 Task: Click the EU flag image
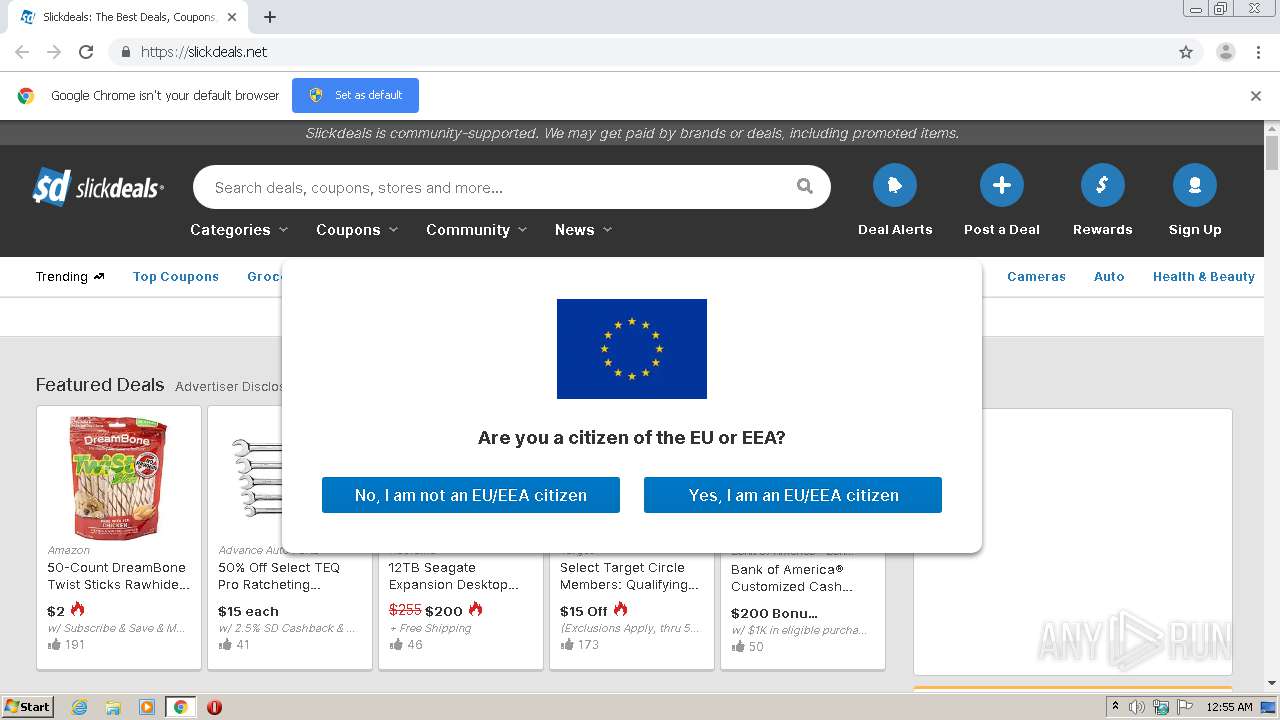[x=632, y=349]
